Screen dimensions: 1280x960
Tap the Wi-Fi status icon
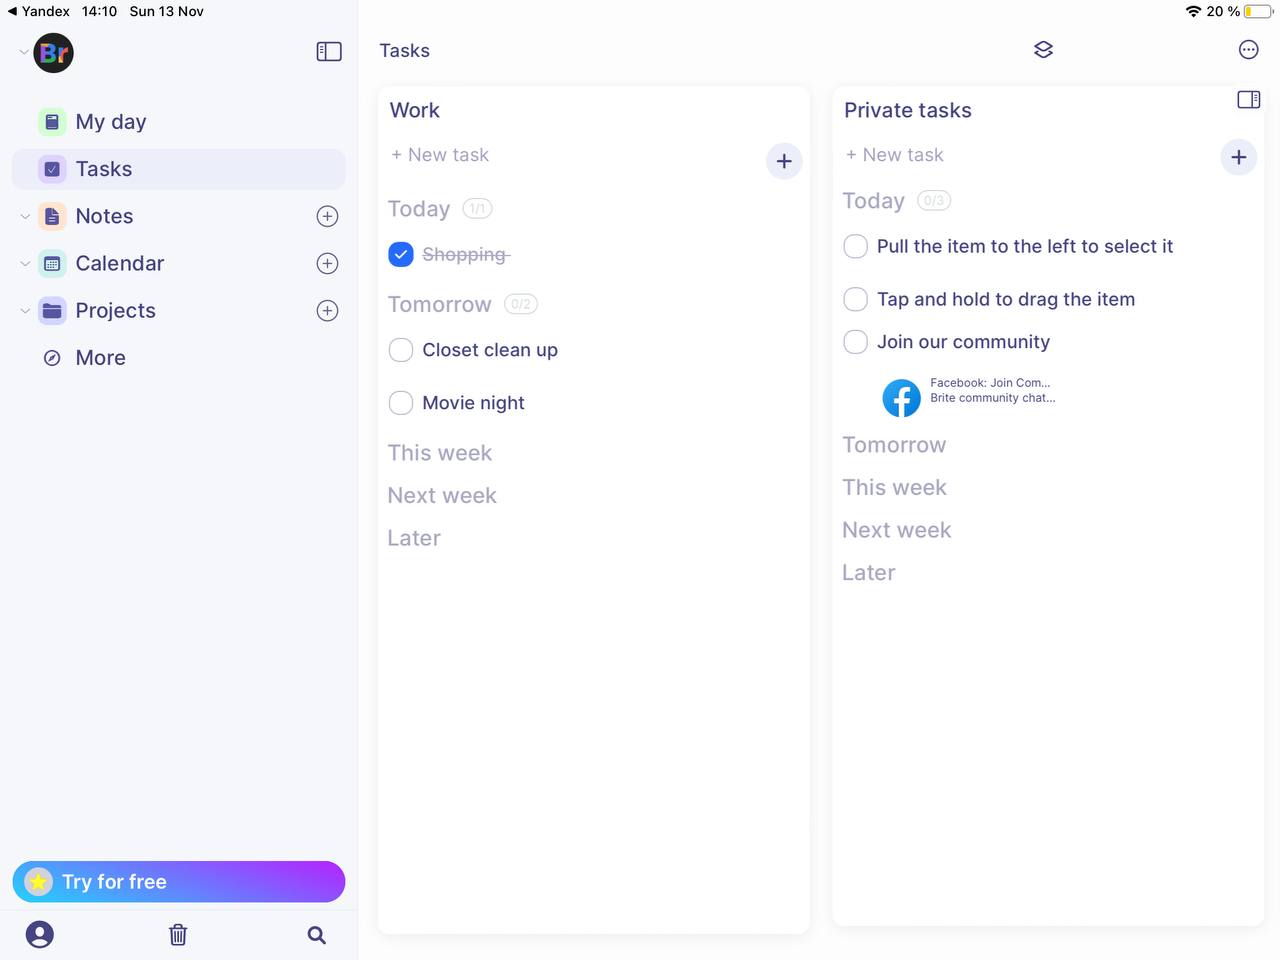pyautogui.click(x=1193, y=11)
